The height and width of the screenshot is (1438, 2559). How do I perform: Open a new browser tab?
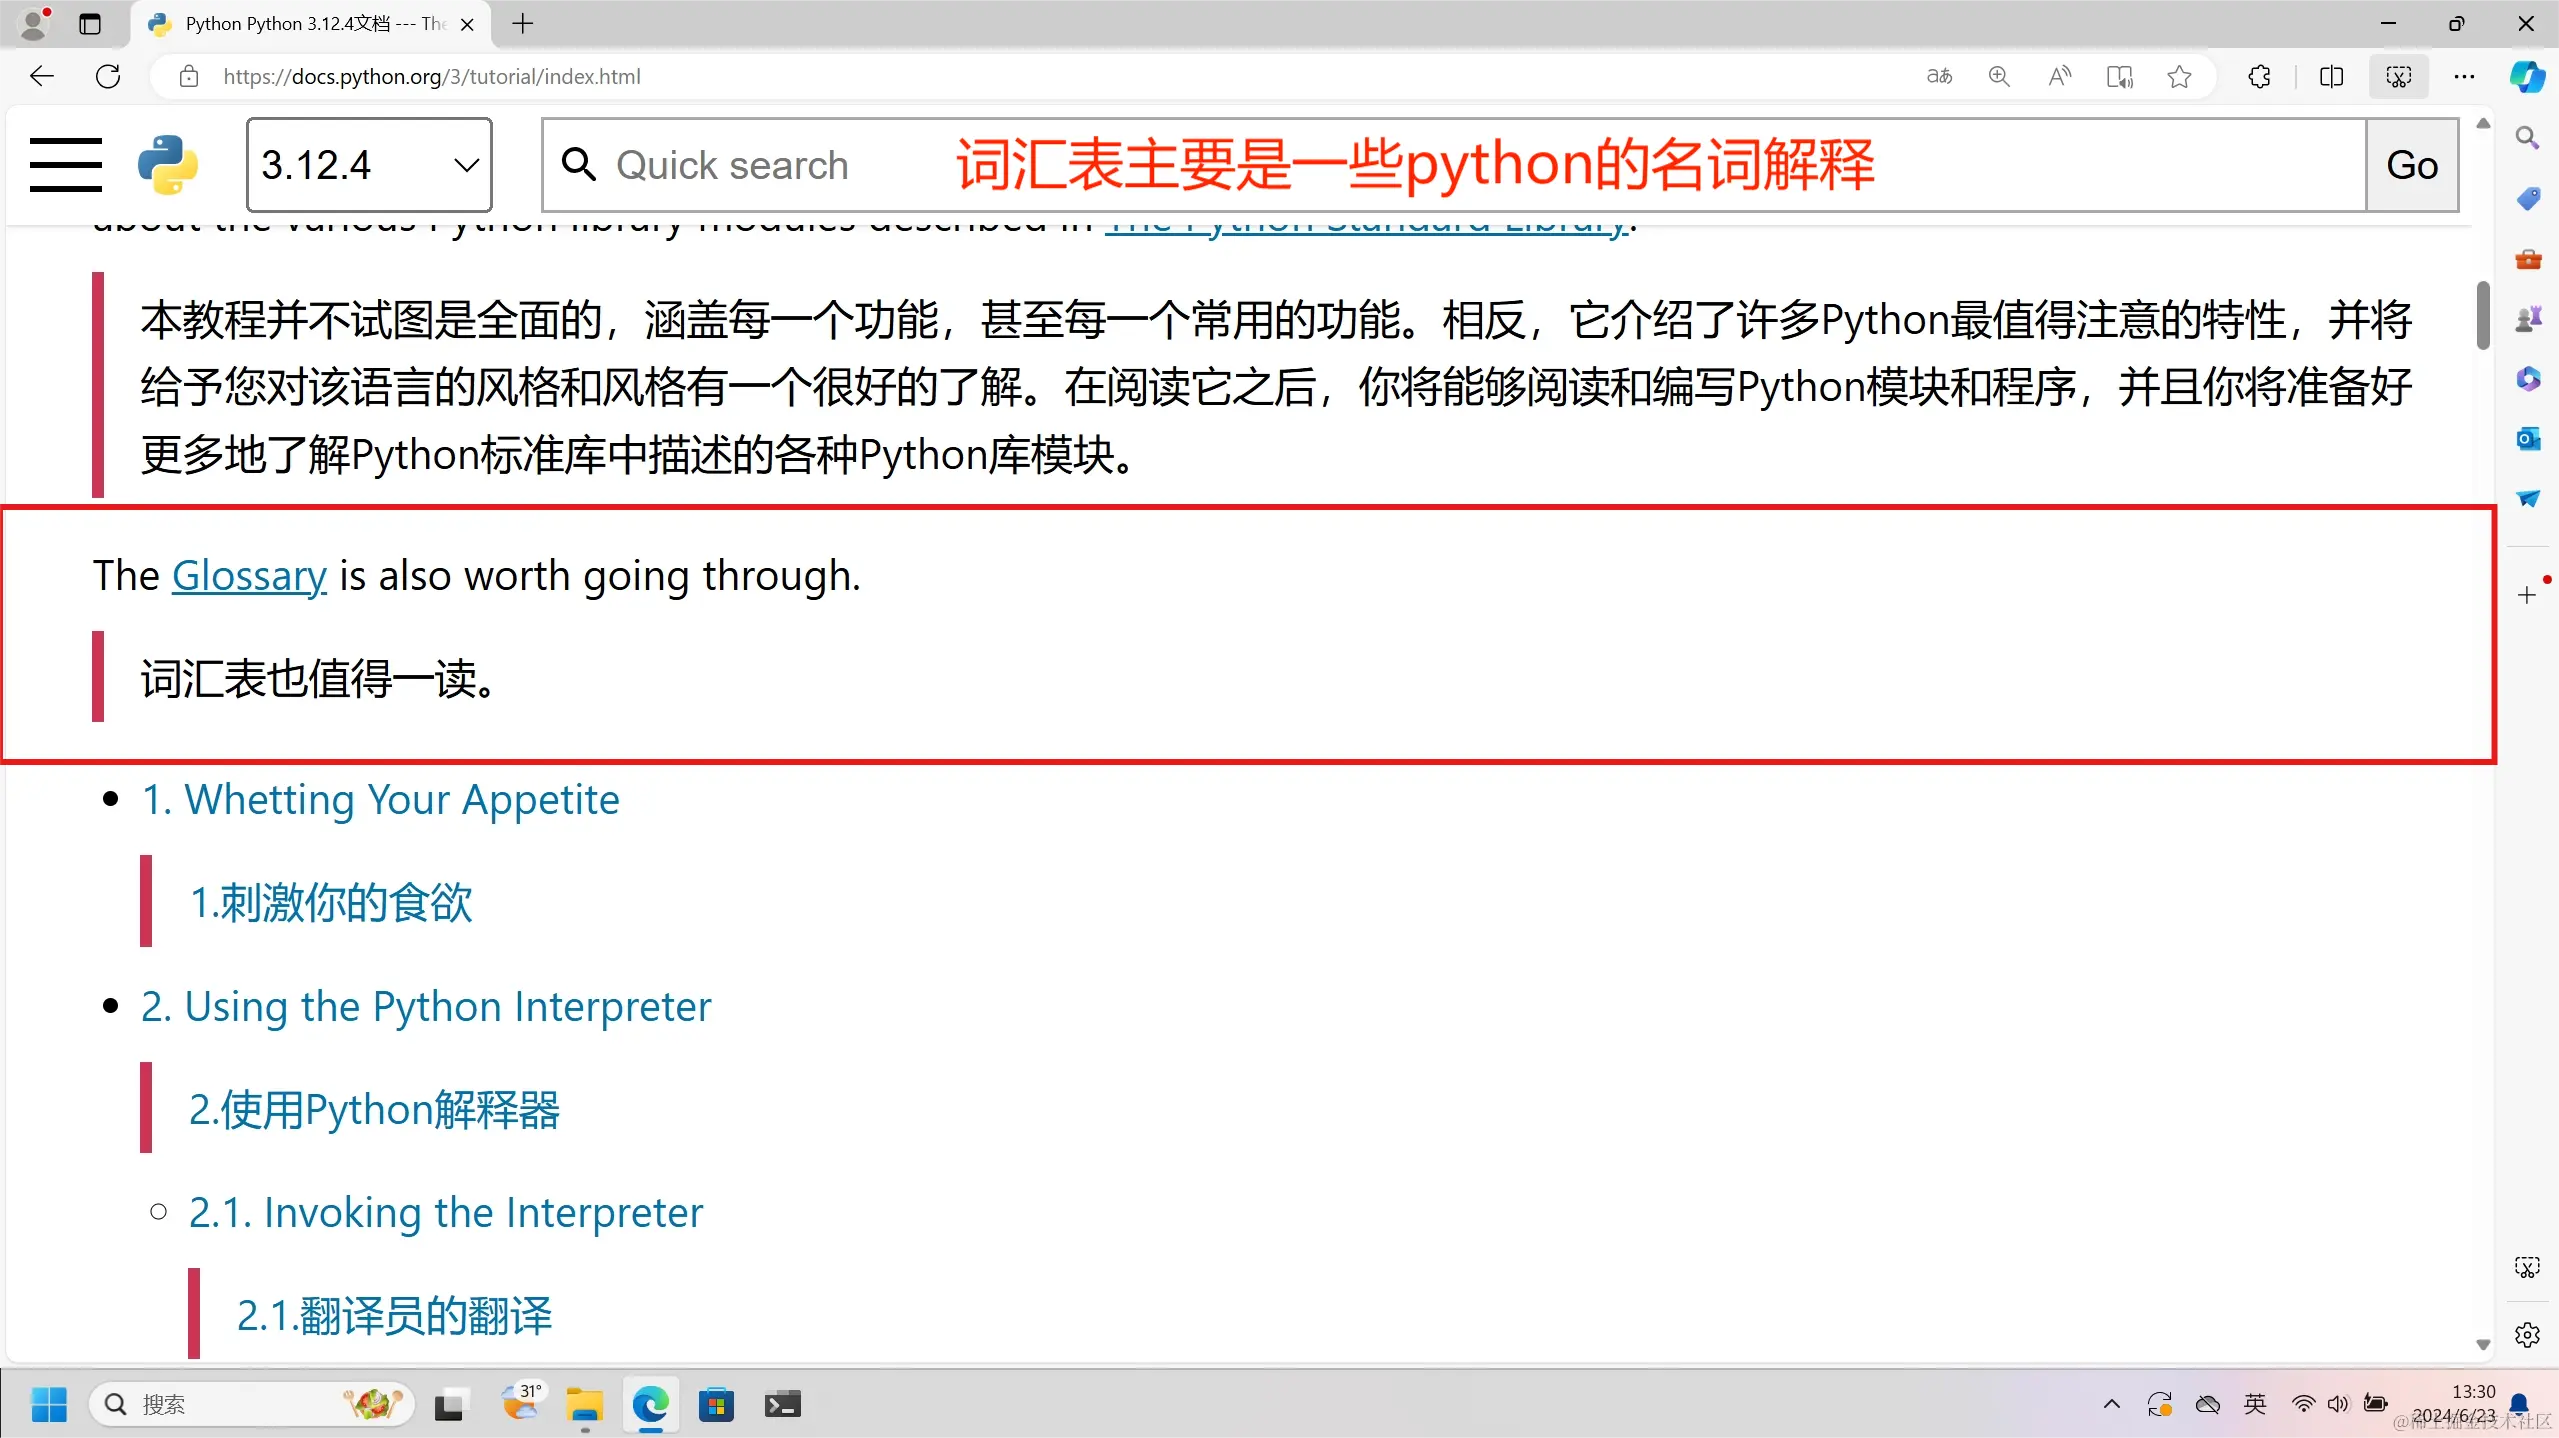(523, 24)
